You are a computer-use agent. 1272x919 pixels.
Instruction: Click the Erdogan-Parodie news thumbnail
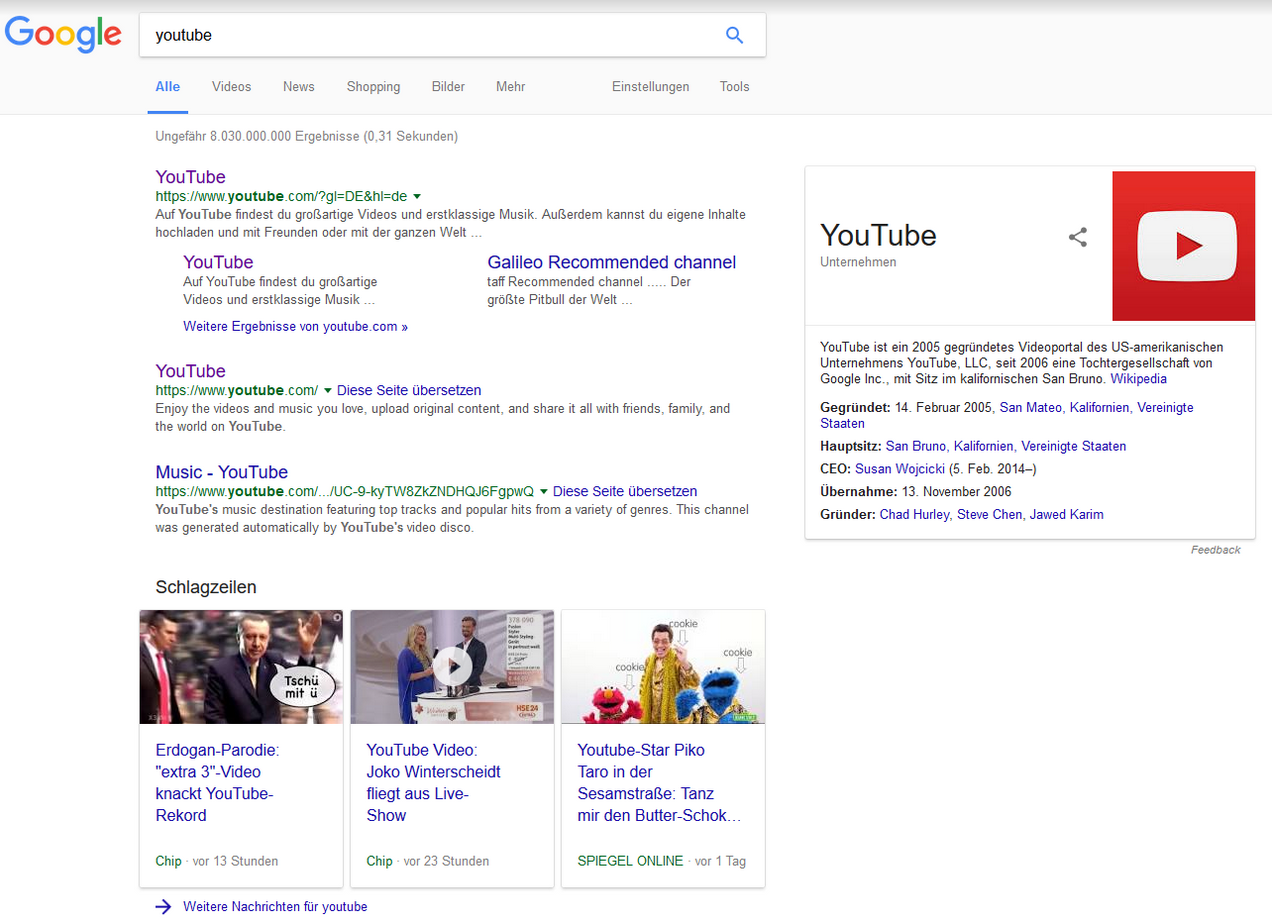coord(241,666)
